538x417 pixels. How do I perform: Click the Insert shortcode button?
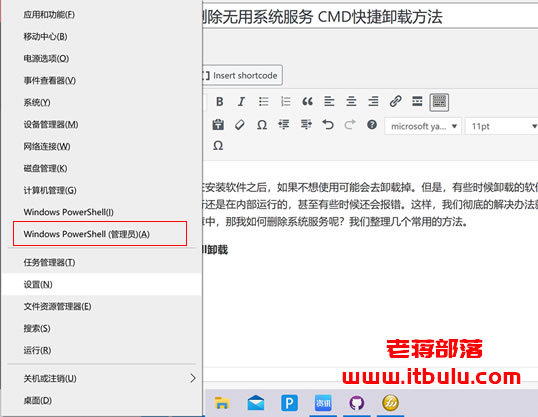243,75
